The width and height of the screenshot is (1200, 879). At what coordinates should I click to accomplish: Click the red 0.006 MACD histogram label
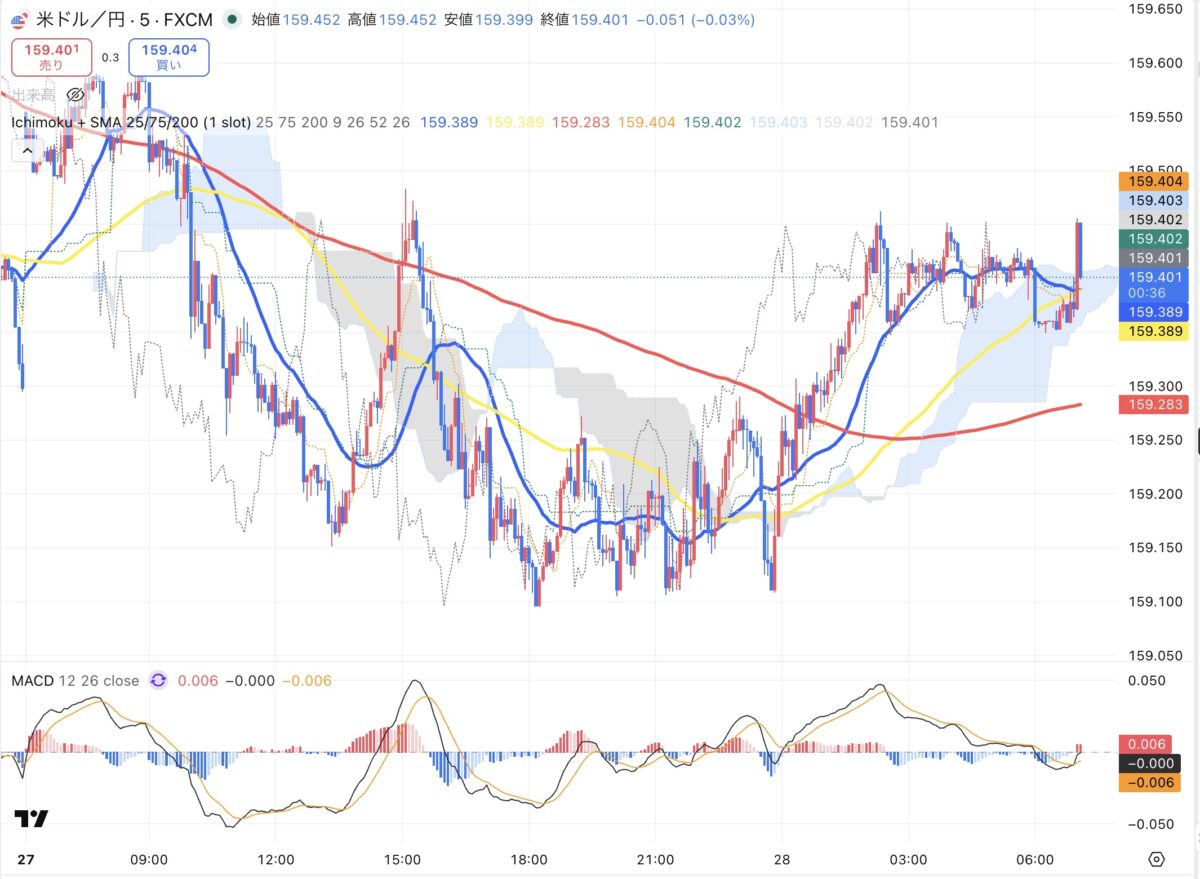point(1156,744)
